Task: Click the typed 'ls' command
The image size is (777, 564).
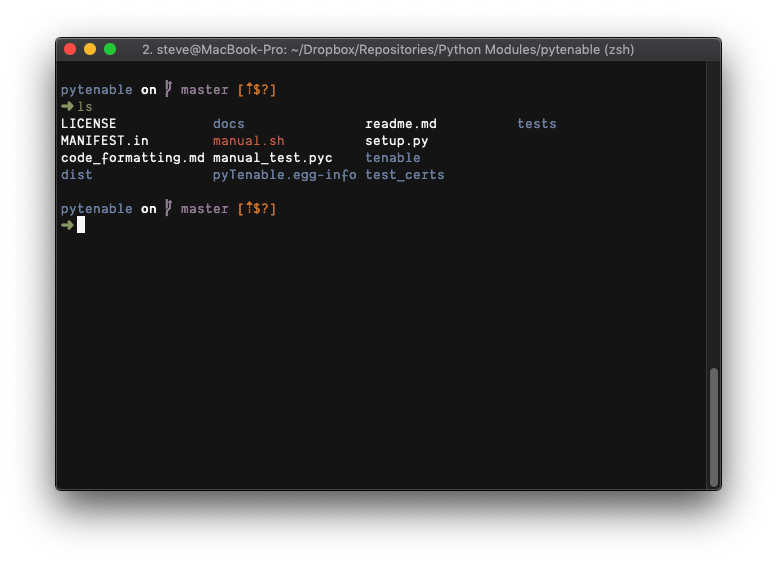Action: coord(85,107)
